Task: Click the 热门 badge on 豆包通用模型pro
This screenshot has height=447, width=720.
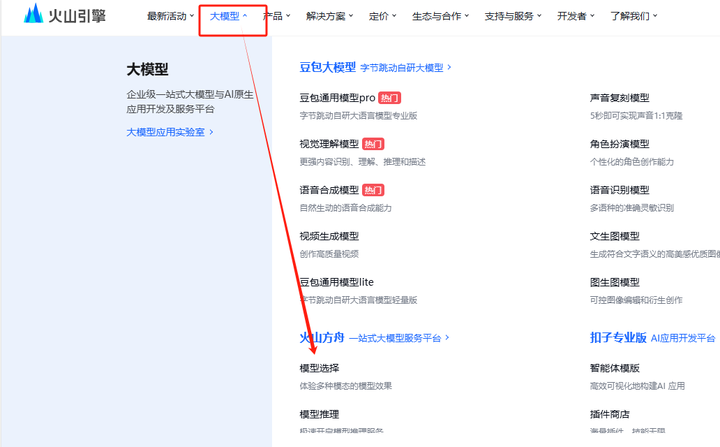Action: tap(389, 98)
